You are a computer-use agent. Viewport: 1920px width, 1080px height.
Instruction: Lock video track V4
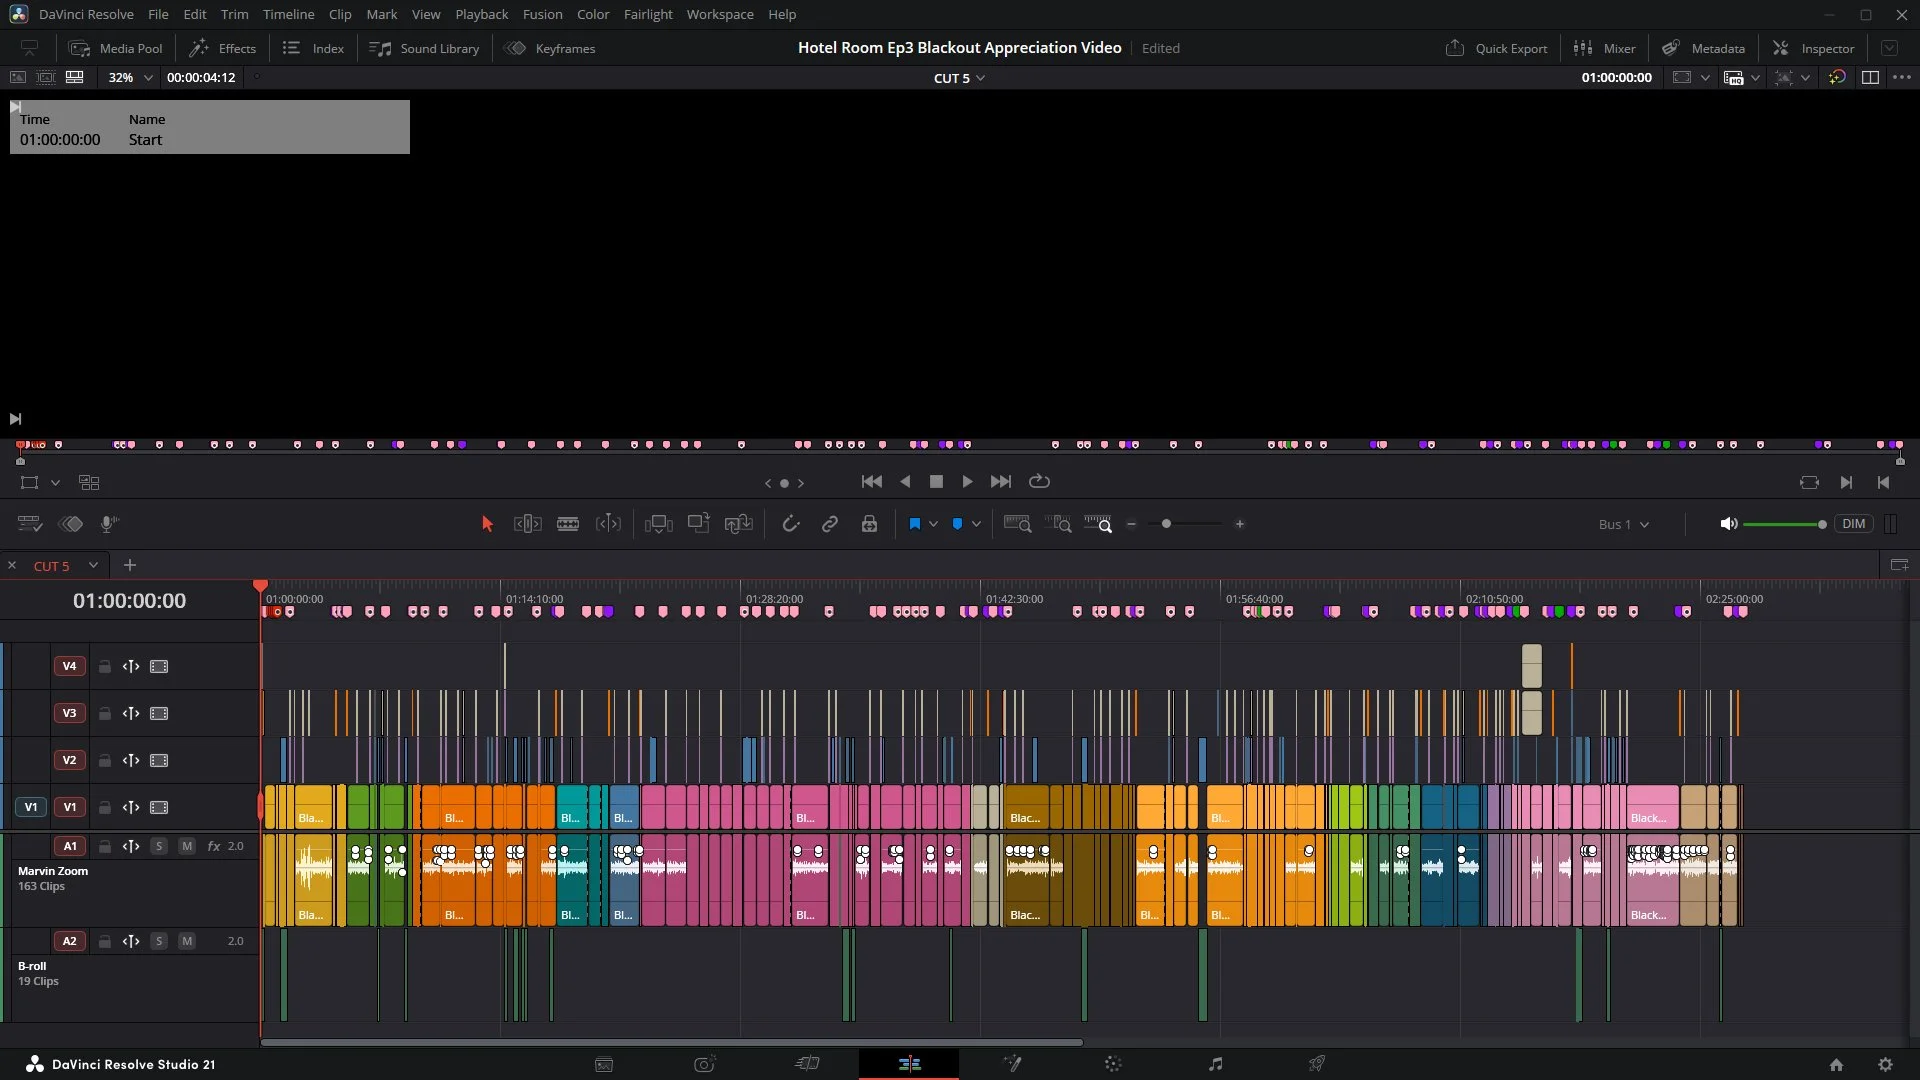click(104, 667)
